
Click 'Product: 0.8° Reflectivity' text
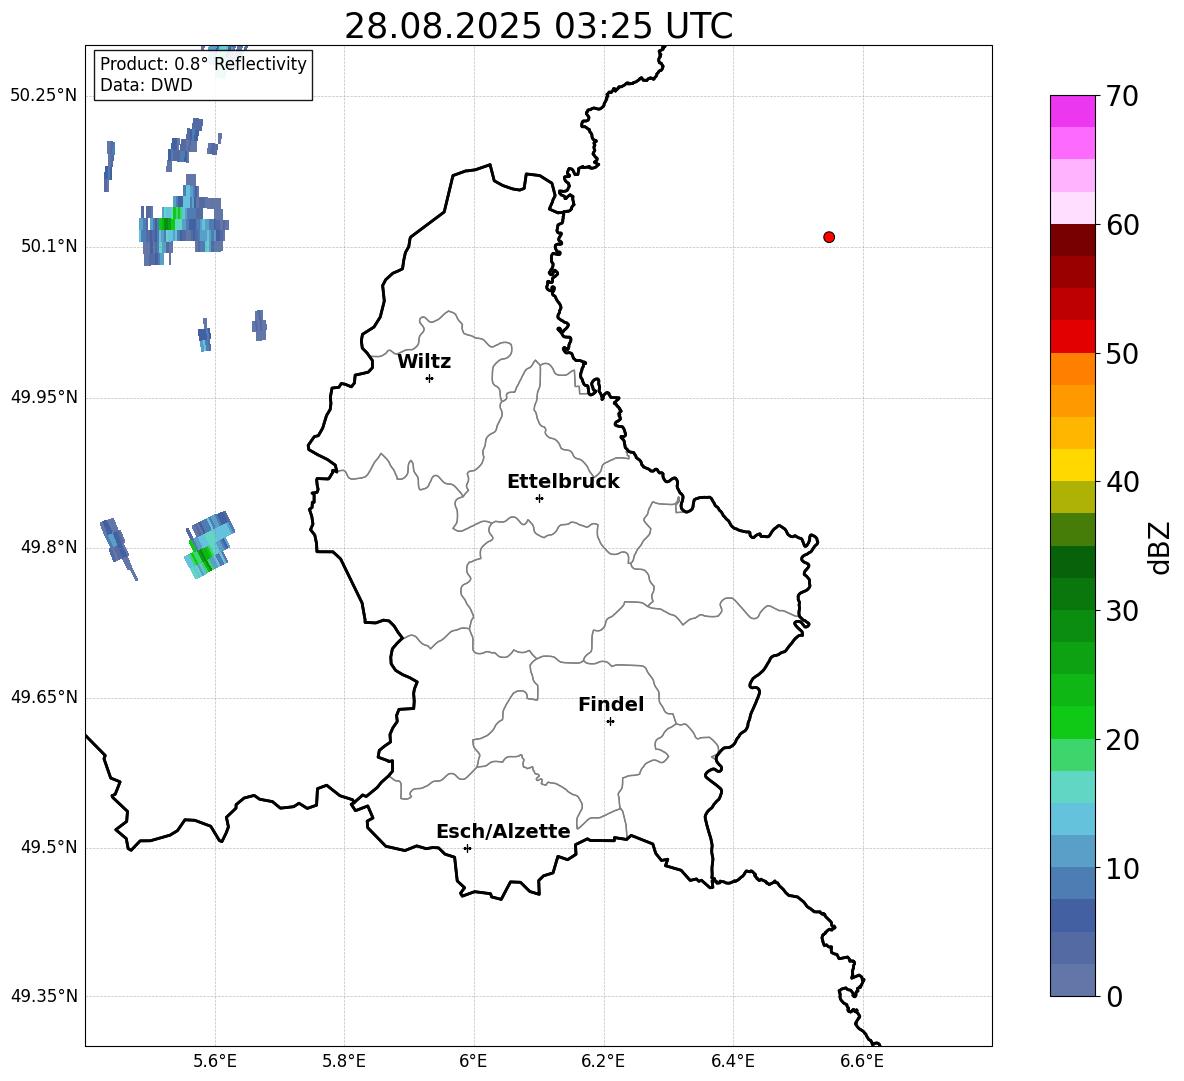(x=203, y=63)
